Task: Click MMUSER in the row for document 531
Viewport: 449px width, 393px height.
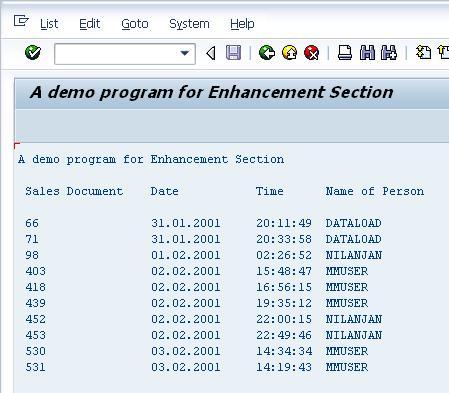Action: point(347,367)
